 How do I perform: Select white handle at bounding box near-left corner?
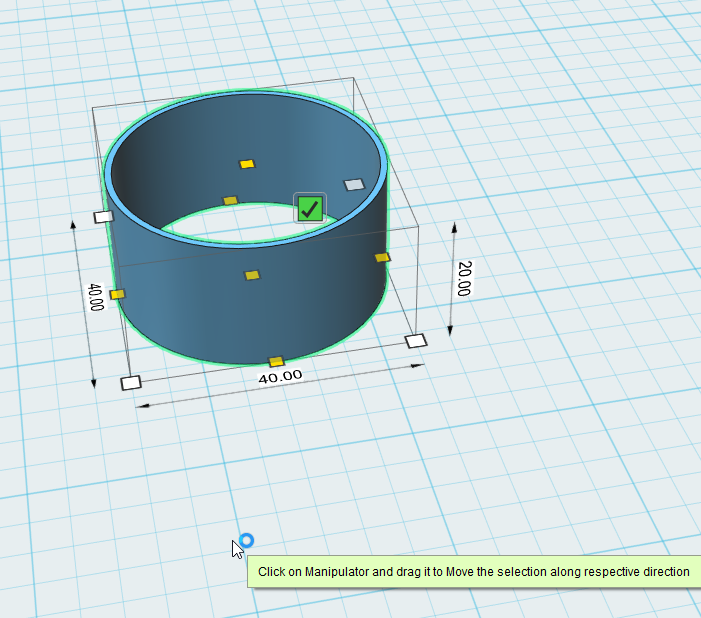point(131,383)
